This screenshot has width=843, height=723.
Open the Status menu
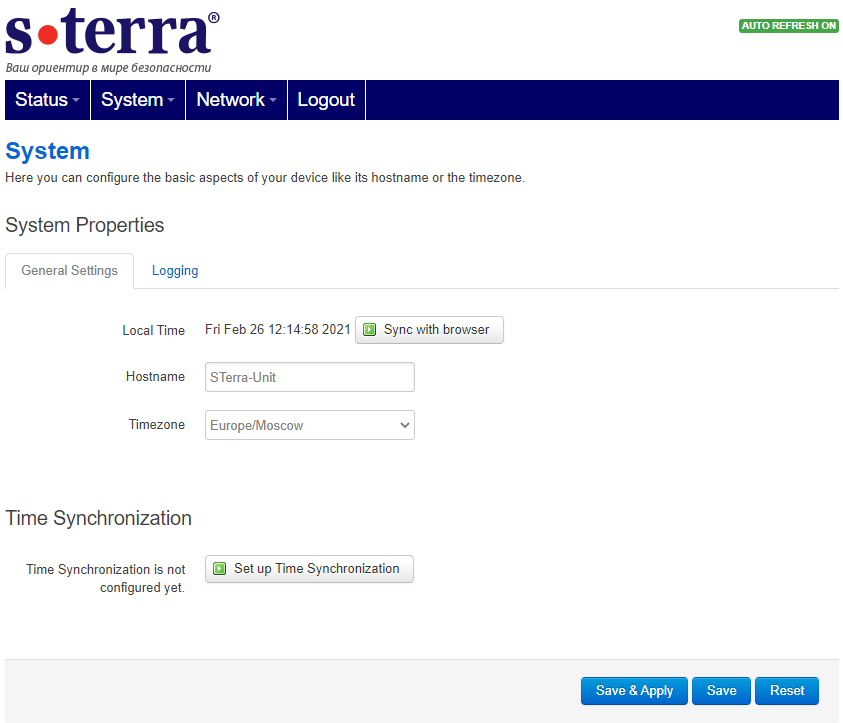coord(47,100)
